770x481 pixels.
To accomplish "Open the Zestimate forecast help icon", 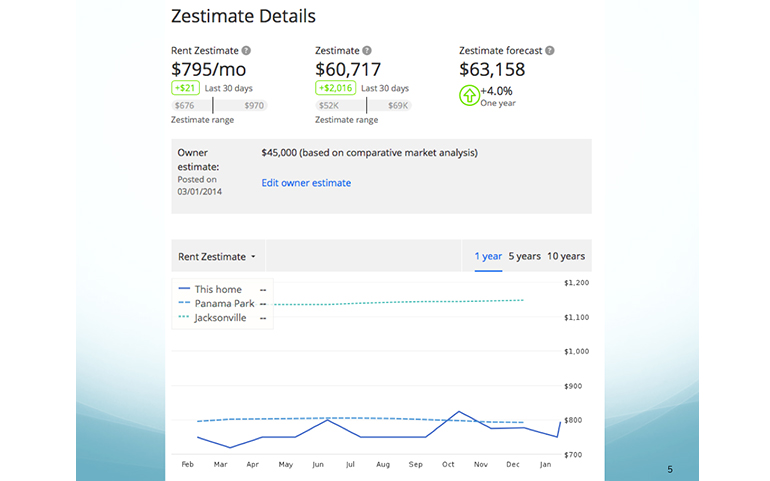I will 550,51.
